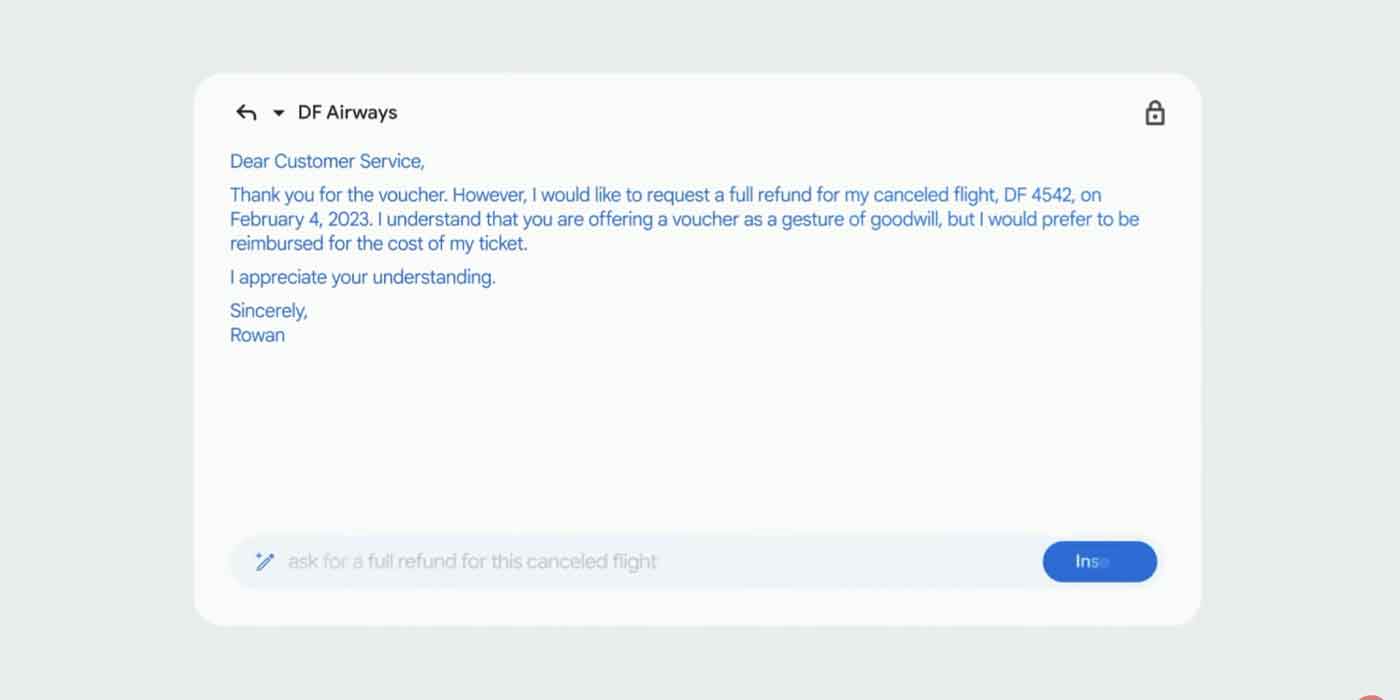
Task: Click the magic pencil Help me write icon
Action: tap(265, 562)
